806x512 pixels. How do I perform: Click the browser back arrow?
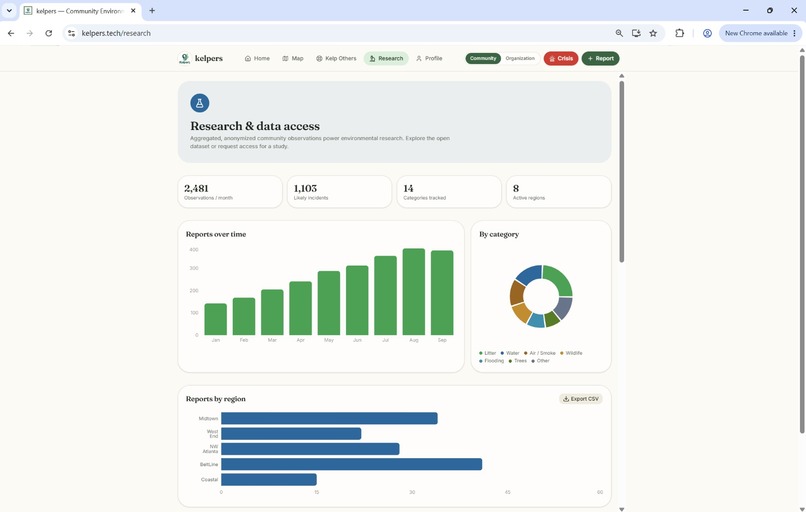[x=11, y=33]
